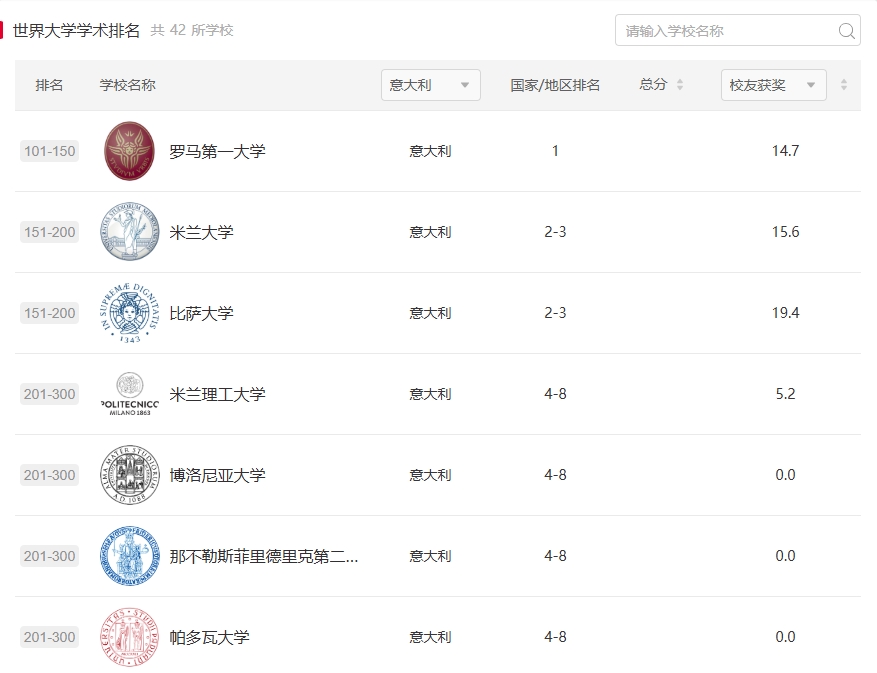
Task: Open the 校友获奖 indicator dropdown
Action: click(x=774, y=85)
